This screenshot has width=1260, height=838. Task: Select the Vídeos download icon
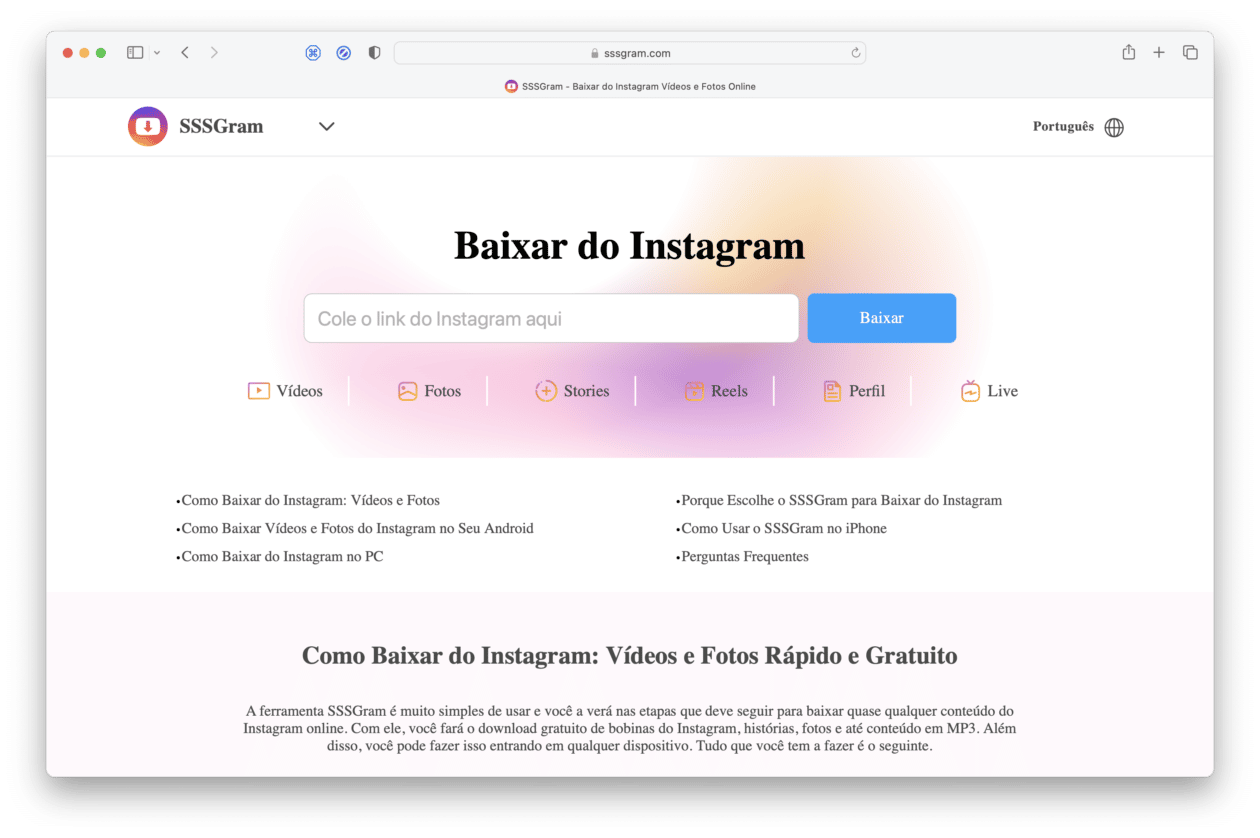258,390
